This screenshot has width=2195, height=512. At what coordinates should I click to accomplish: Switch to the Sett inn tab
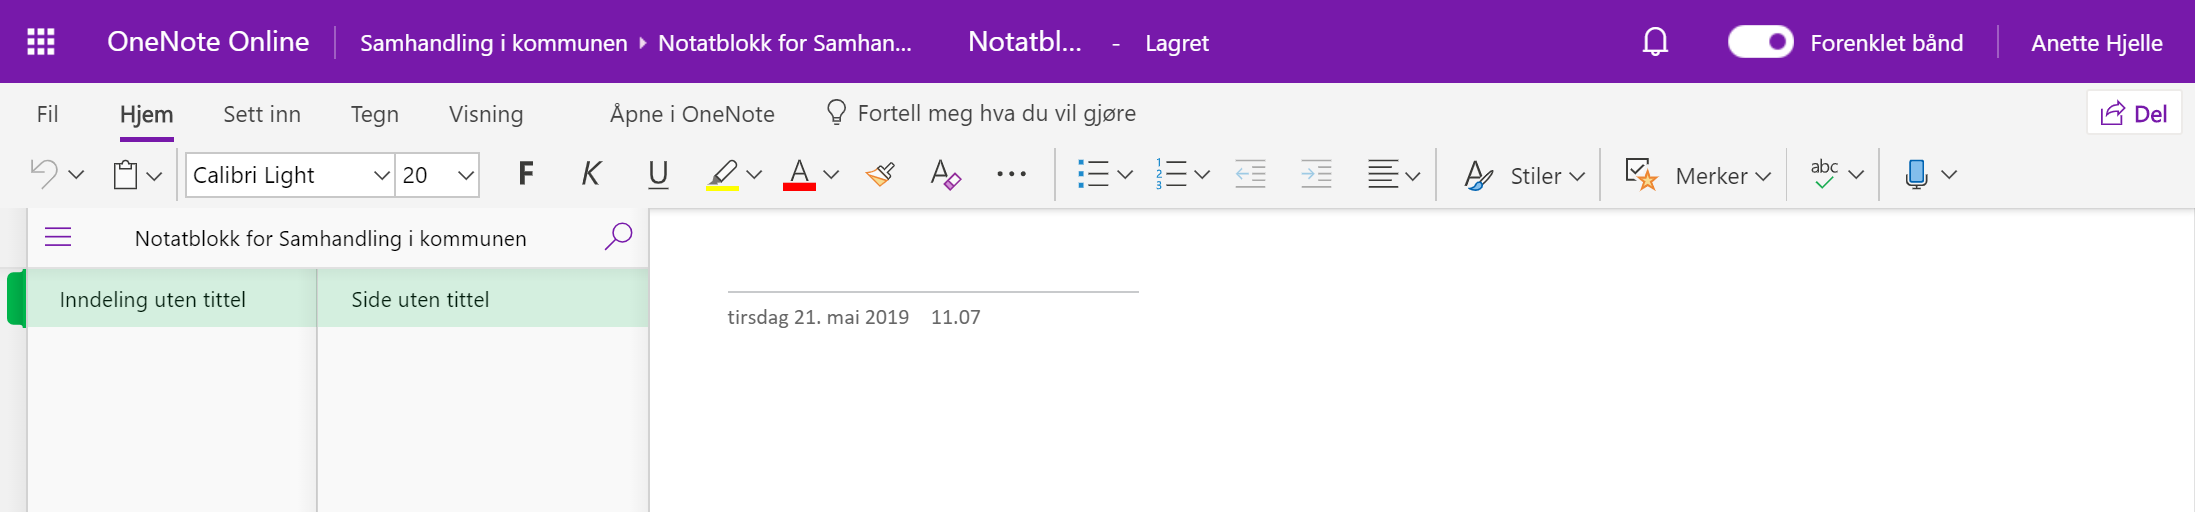[262, 114]
